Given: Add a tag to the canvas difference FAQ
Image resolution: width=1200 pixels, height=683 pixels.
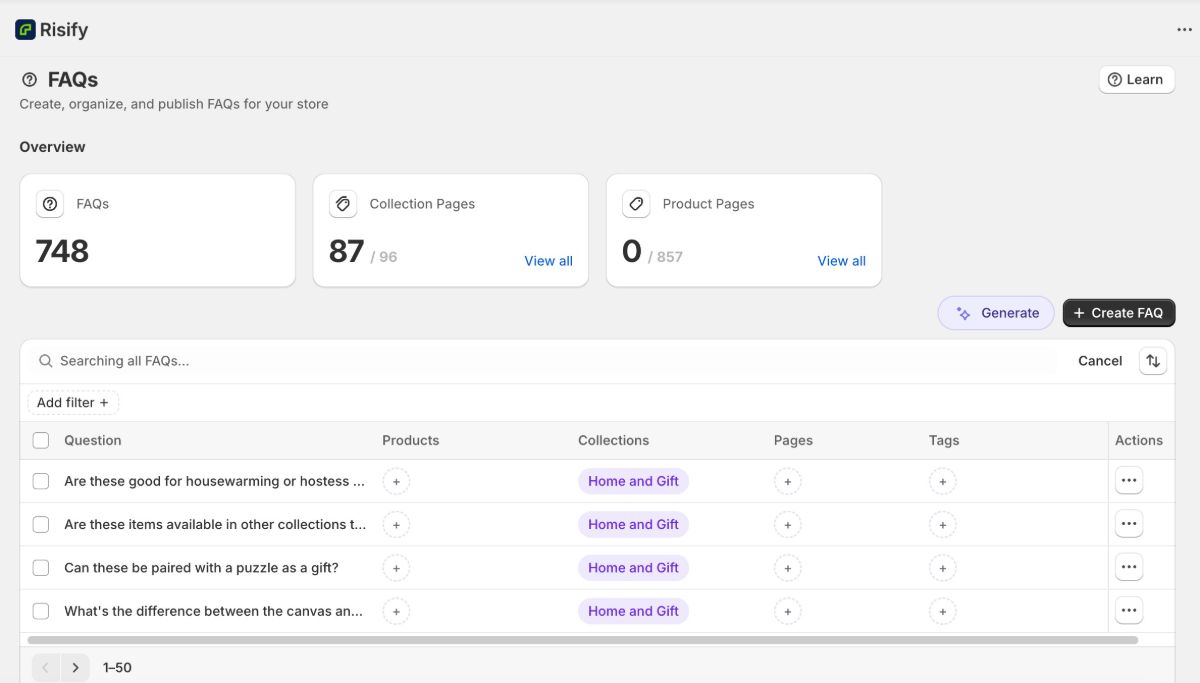Looking at the screenshot, I should pos(942,611).
